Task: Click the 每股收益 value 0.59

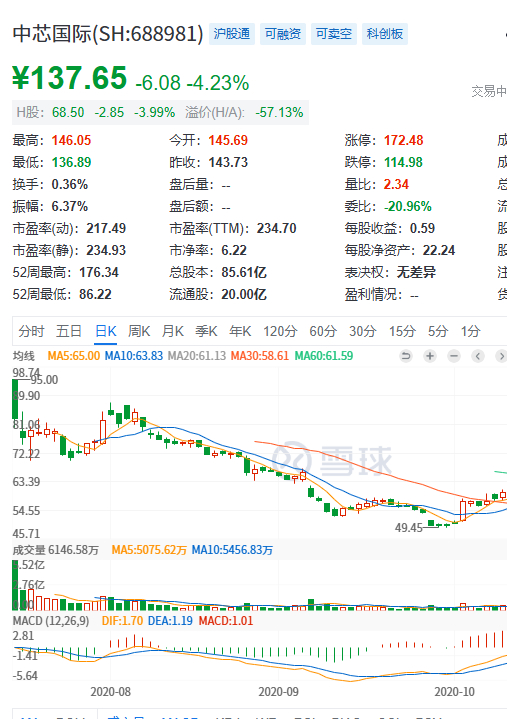Action: tap(423, 228)
